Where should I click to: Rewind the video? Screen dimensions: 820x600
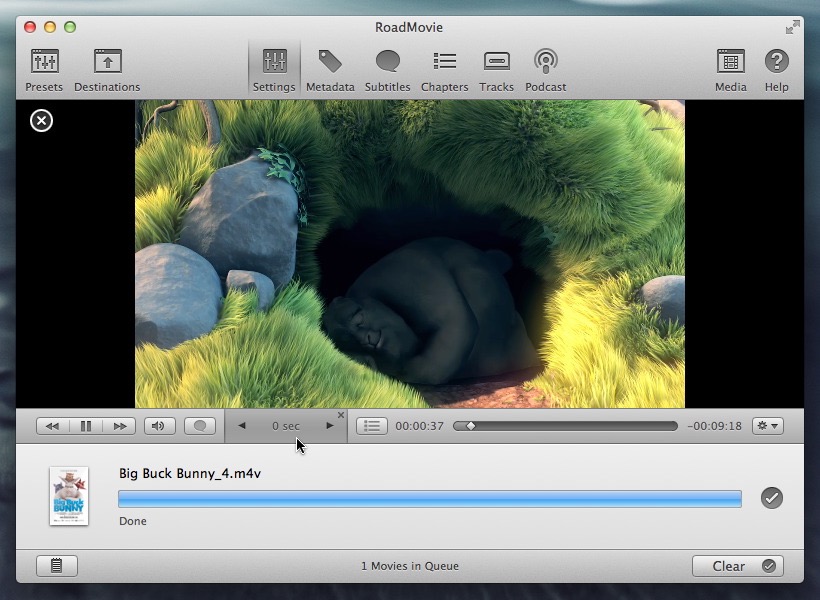[x=53, y=426]
